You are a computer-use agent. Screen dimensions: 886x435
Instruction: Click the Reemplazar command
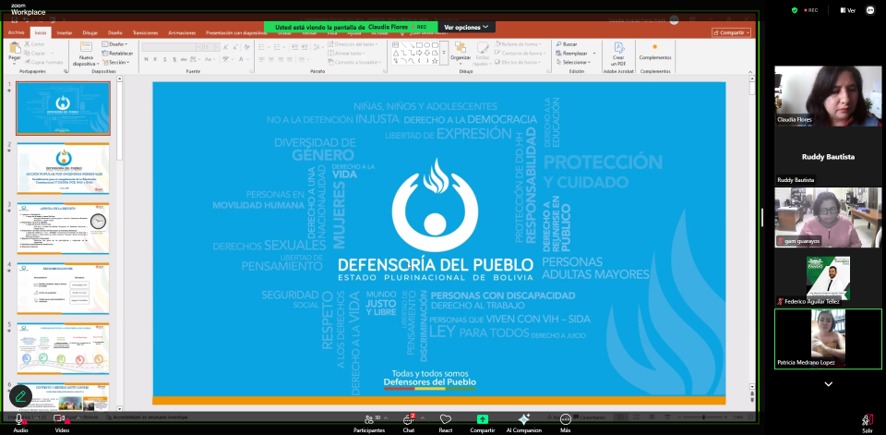pos(571,53)
